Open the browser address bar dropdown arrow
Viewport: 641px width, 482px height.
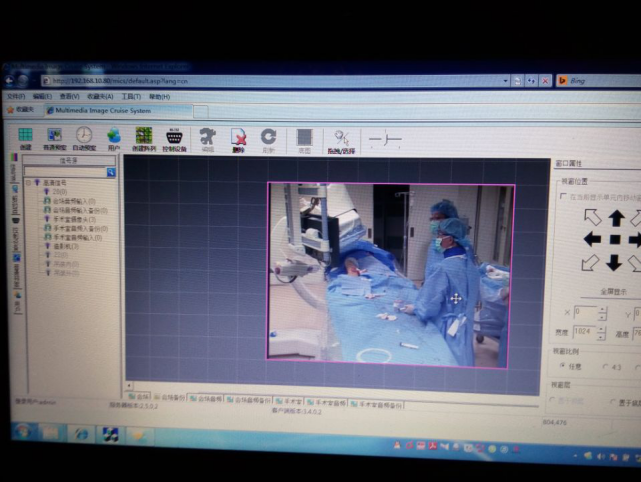pos(505,81)
